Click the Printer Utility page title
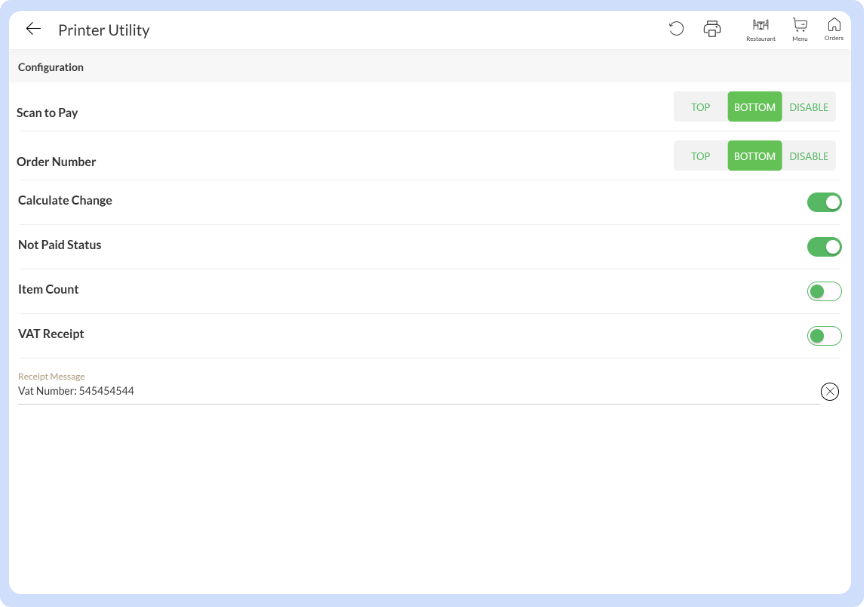Viewport: 864px width, 607px height. pos(104,30)
